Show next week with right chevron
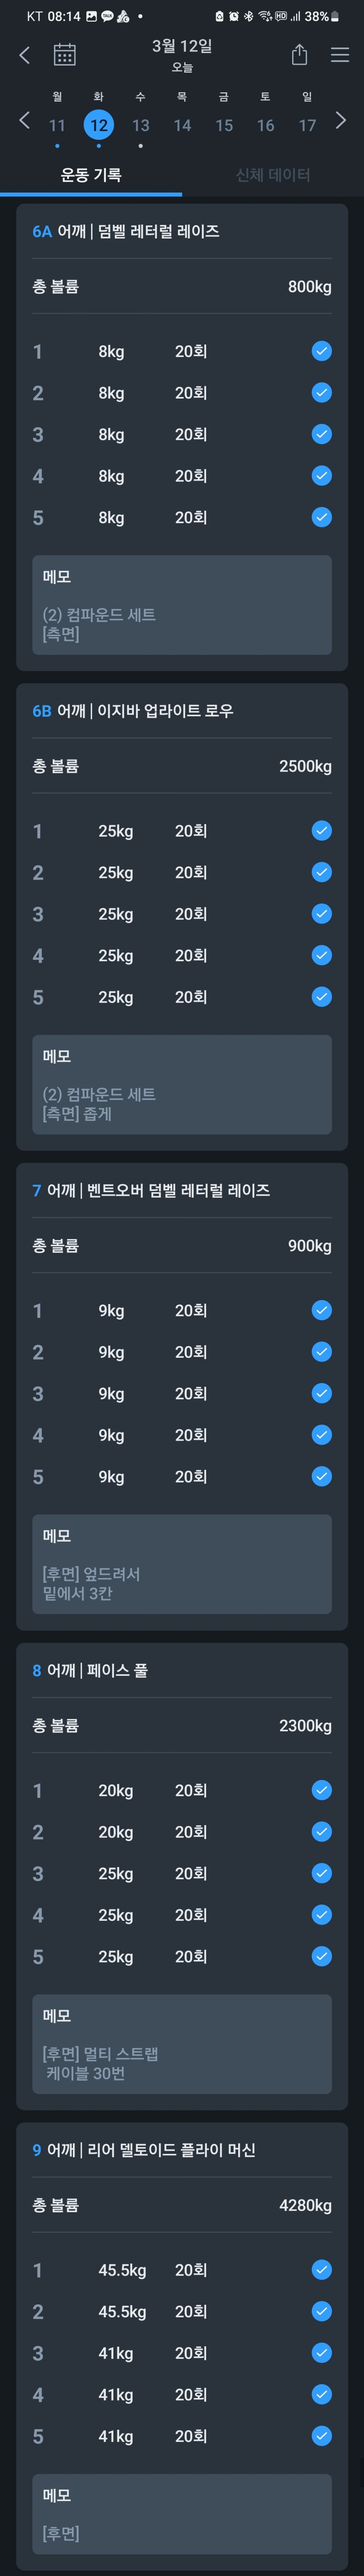Screen dimensions: 364x2576 click(341, 121)
